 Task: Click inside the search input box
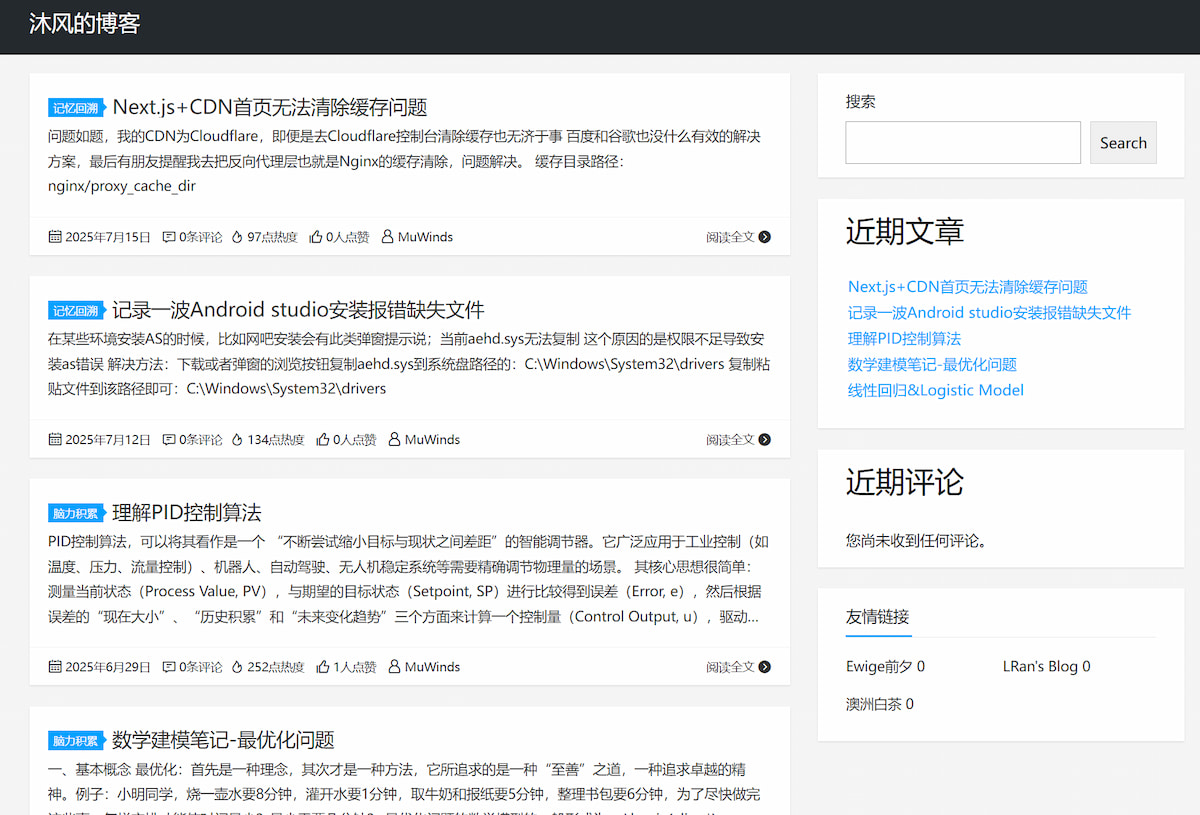[x=963, y=142]
